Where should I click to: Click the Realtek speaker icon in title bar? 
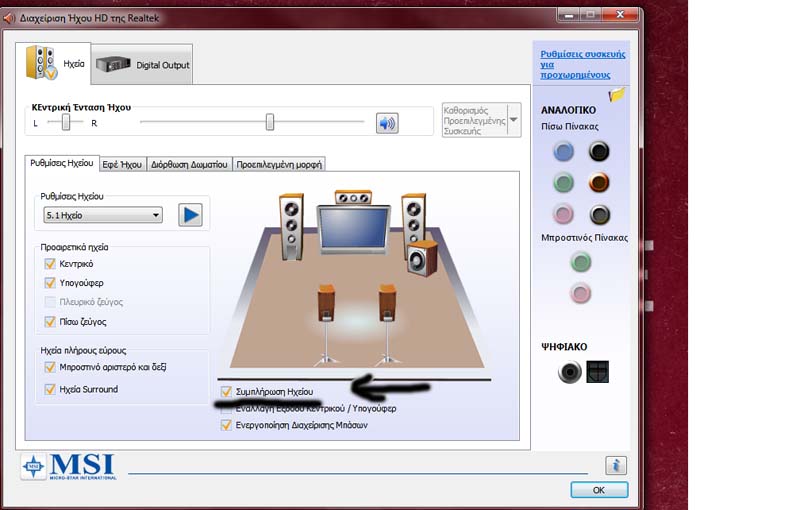[x=9, y=19]
